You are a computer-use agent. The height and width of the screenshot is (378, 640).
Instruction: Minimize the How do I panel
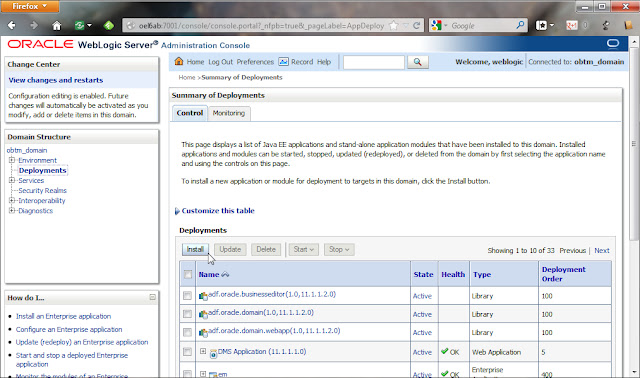click(152, 297)
